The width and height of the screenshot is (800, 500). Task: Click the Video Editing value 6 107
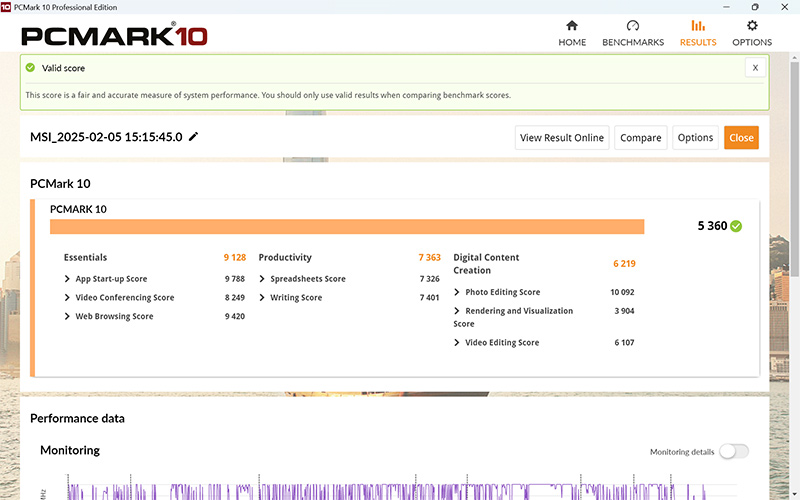(624, 342)
